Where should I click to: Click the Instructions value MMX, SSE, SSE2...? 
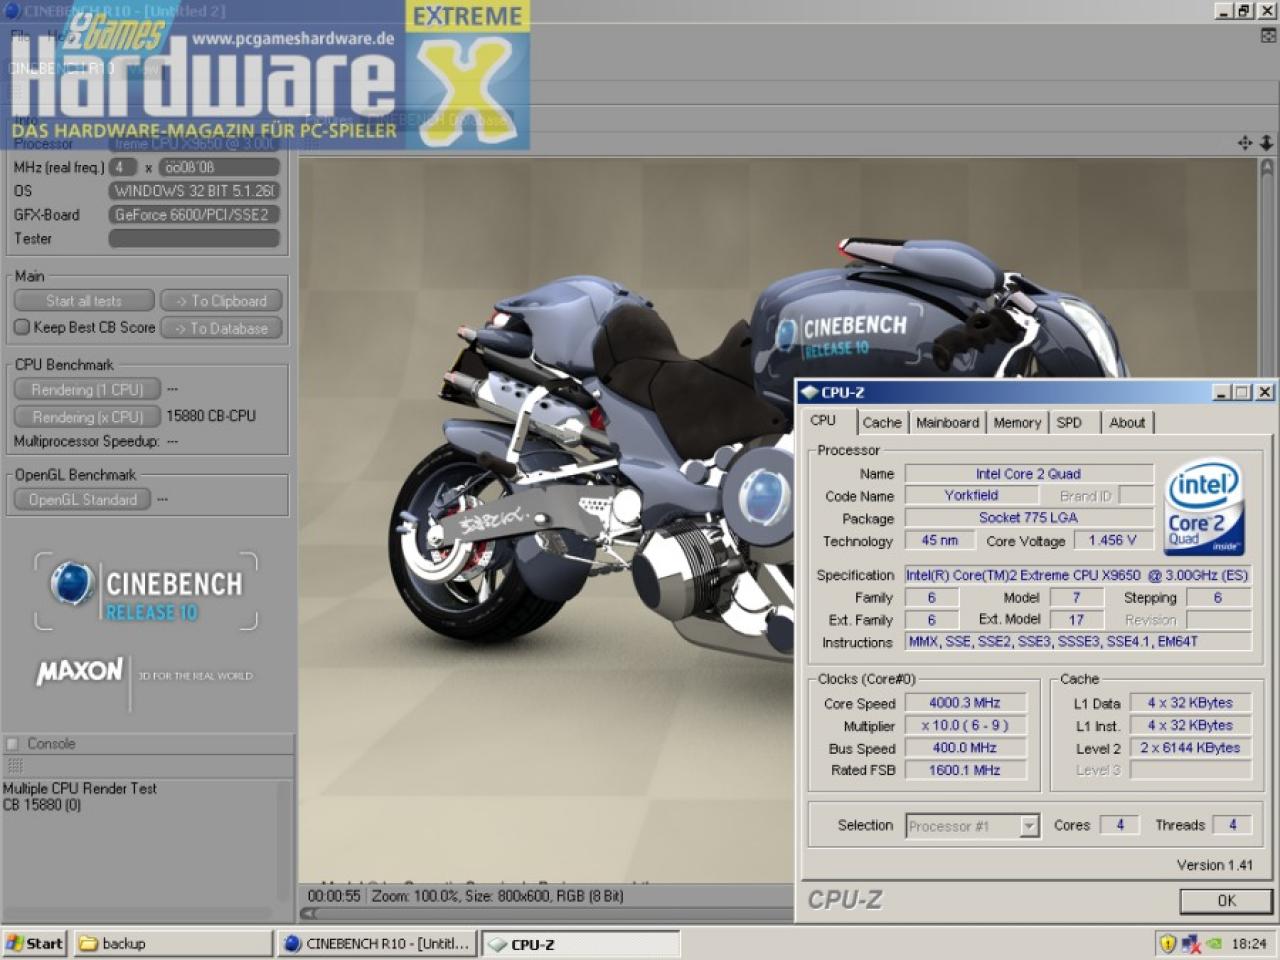pos(1078,642)
